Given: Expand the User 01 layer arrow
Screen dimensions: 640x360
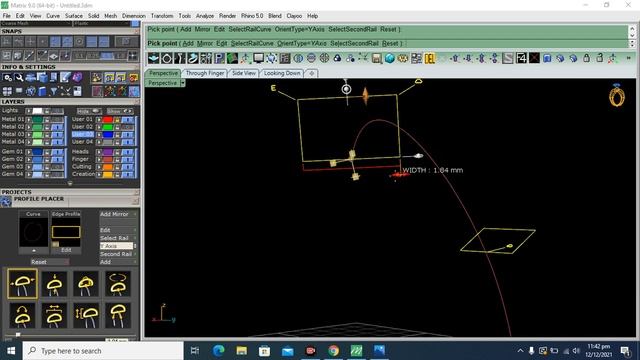Looking at the screenshot, I should point(99,120).
